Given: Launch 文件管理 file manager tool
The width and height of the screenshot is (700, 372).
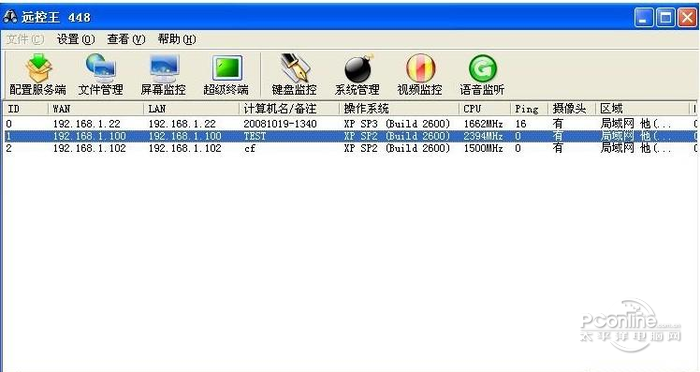Looking at the screenshot, I should pos(100,75).
